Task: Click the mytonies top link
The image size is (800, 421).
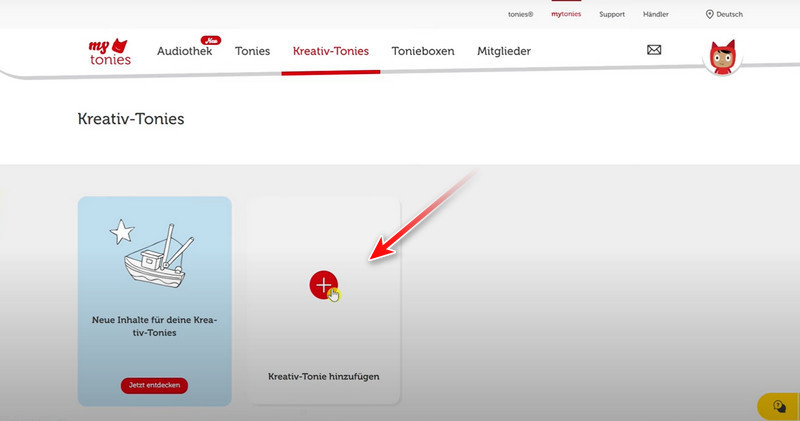Action: click(x=566, y=14)
